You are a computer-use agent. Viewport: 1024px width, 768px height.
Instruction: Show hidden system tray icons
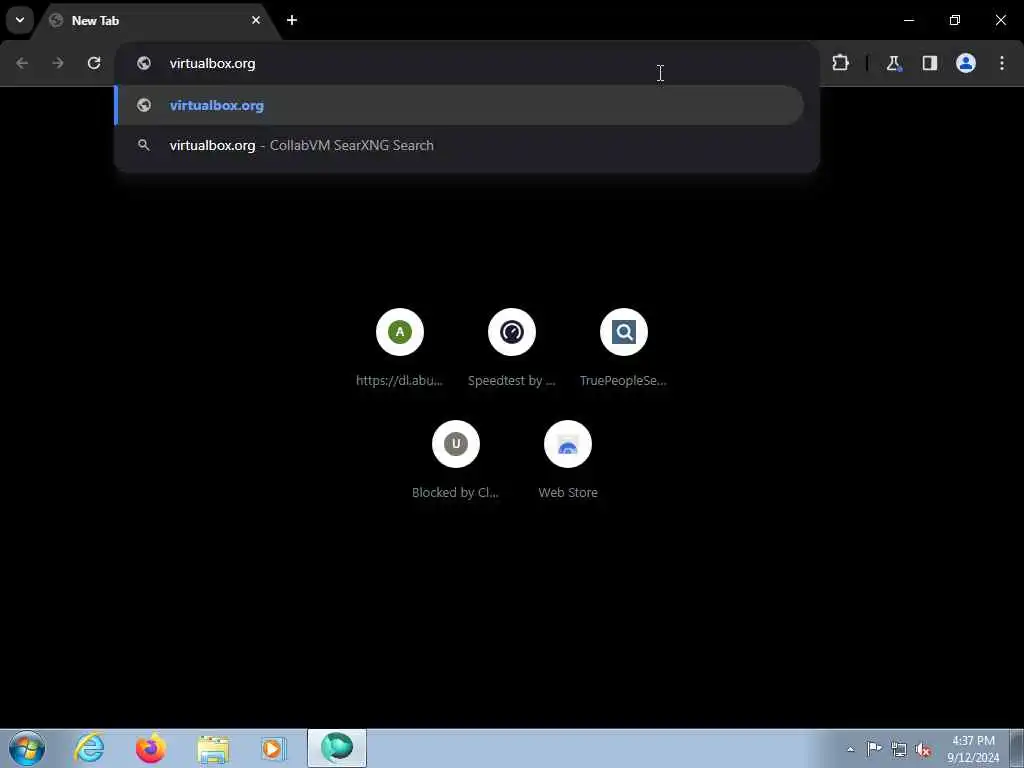[x=850, y=749]
